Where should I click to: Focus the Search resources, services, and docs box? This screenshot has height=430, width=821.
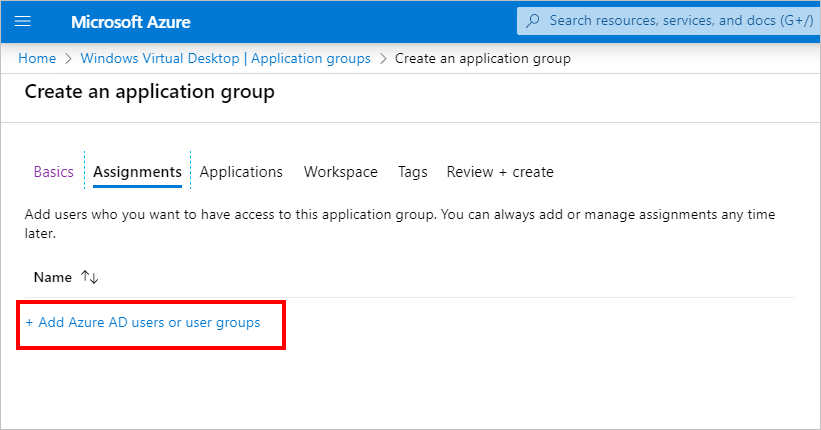(x=669, y=21)
